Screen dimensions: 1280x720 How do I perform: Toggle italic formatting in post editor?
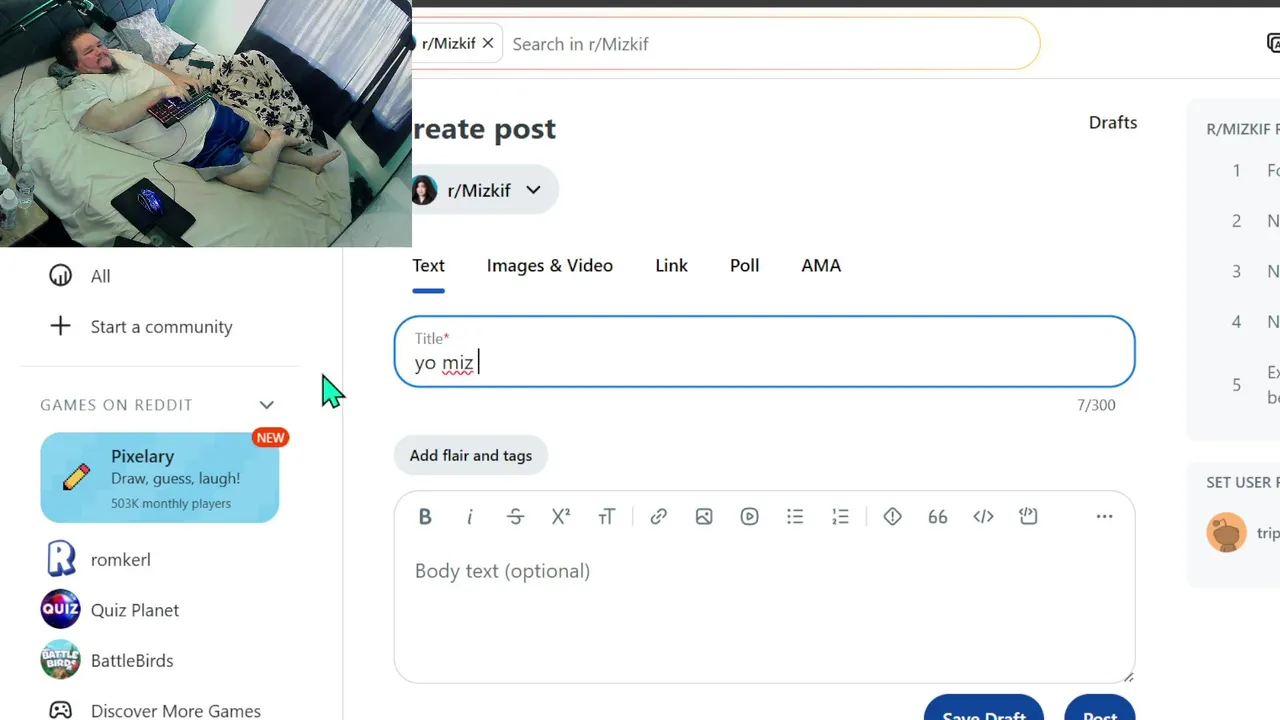[470, 517]
